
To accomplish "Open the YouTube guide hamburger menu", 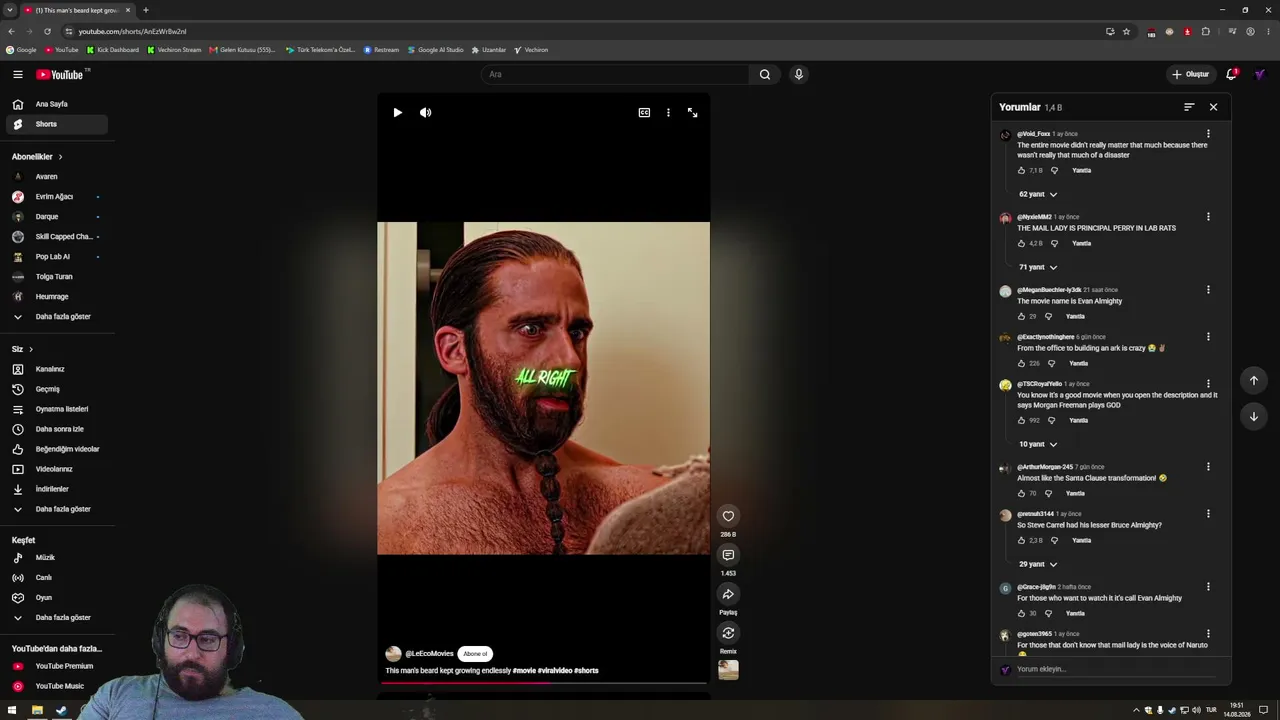I will point(18,74).
